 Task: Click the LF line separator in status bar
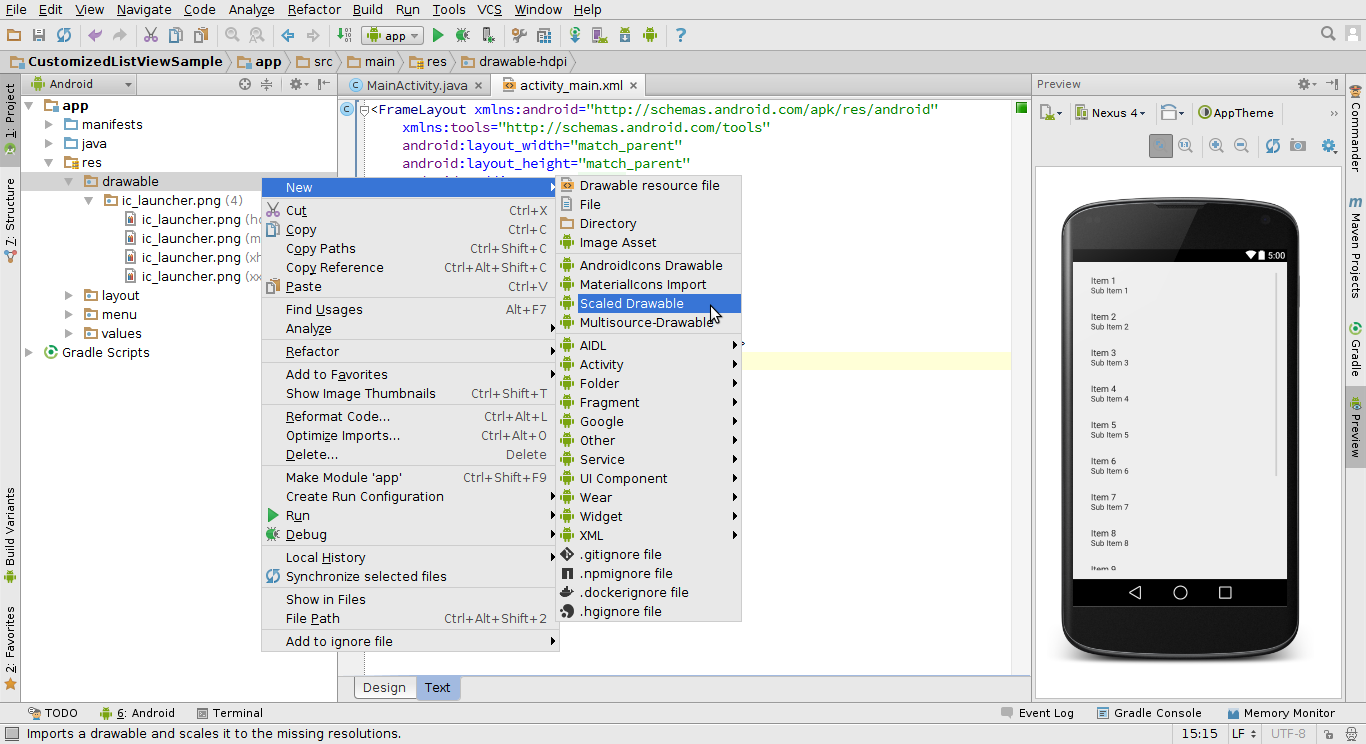click(x=1244, y=734)
